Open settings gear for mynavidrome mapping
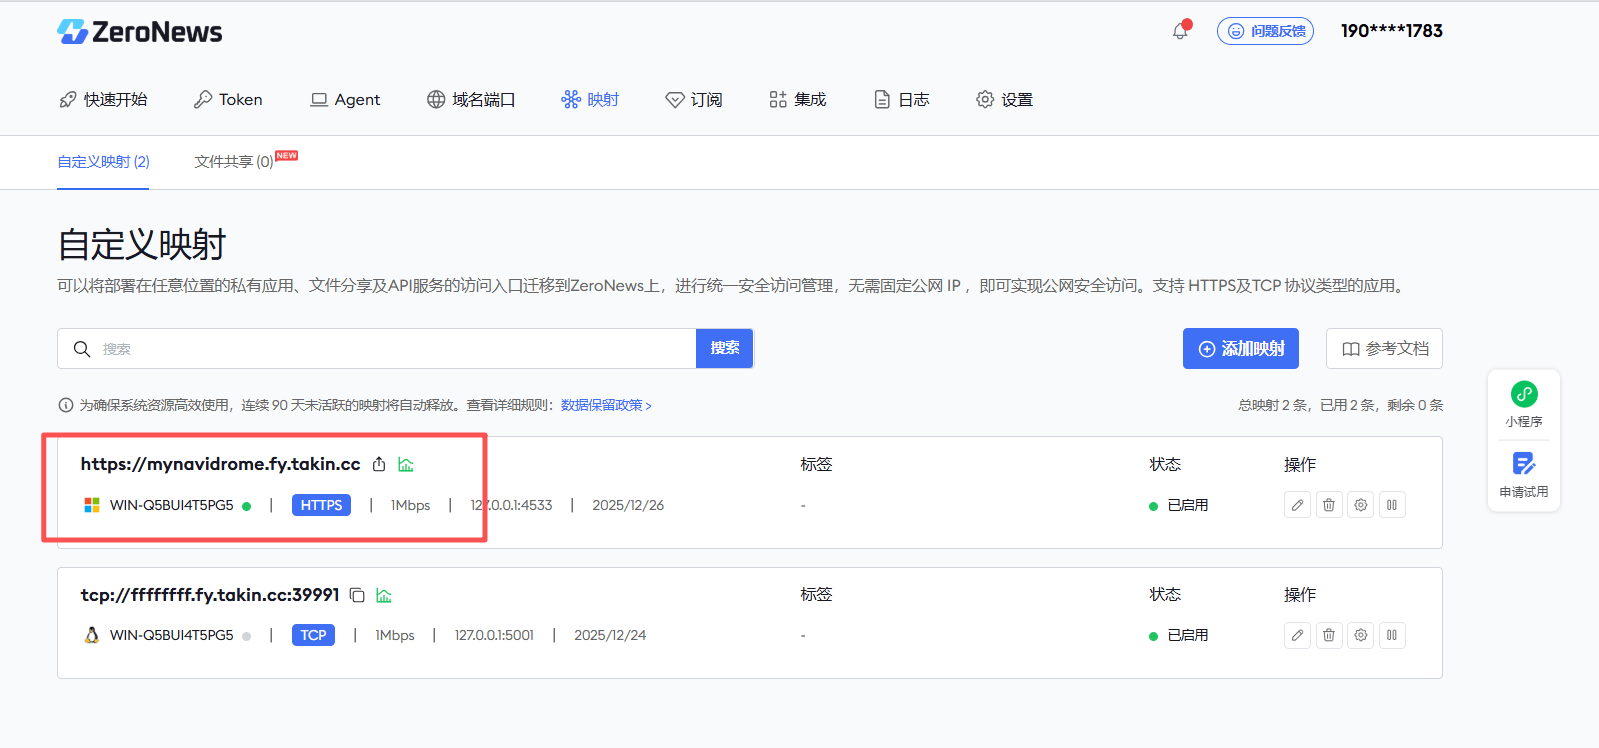Viewport: 1599px width, 748px height. pos(1361,505)
